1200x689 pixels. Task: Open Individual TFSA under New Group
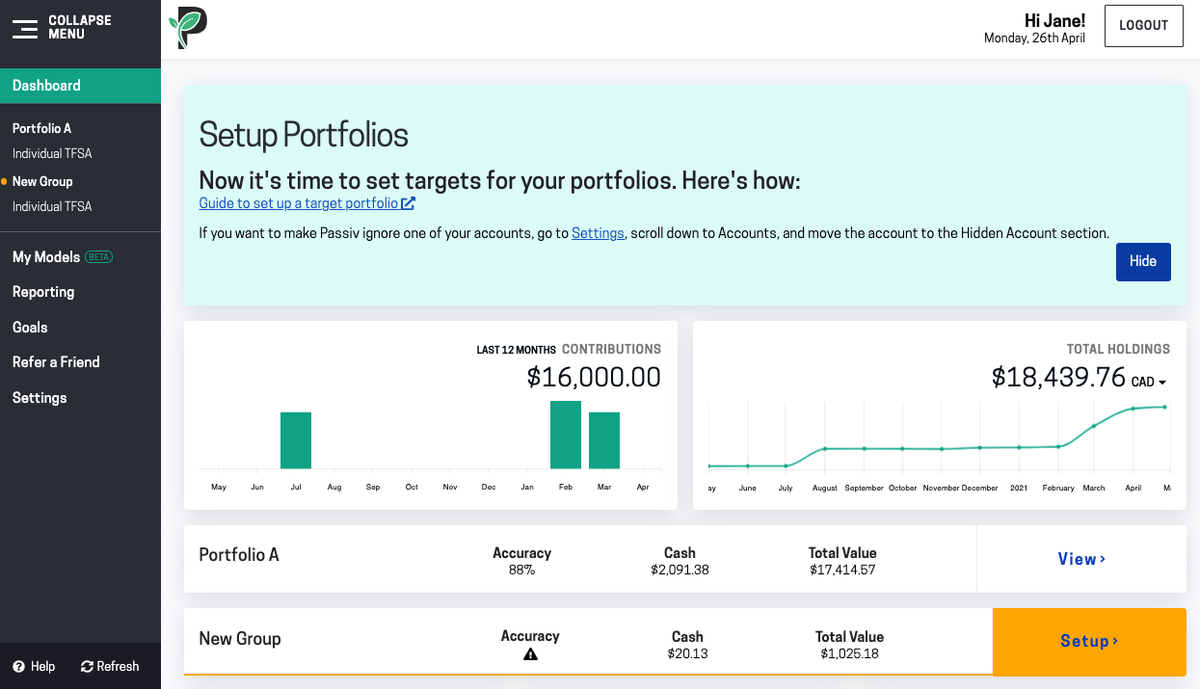click(52, 207)
